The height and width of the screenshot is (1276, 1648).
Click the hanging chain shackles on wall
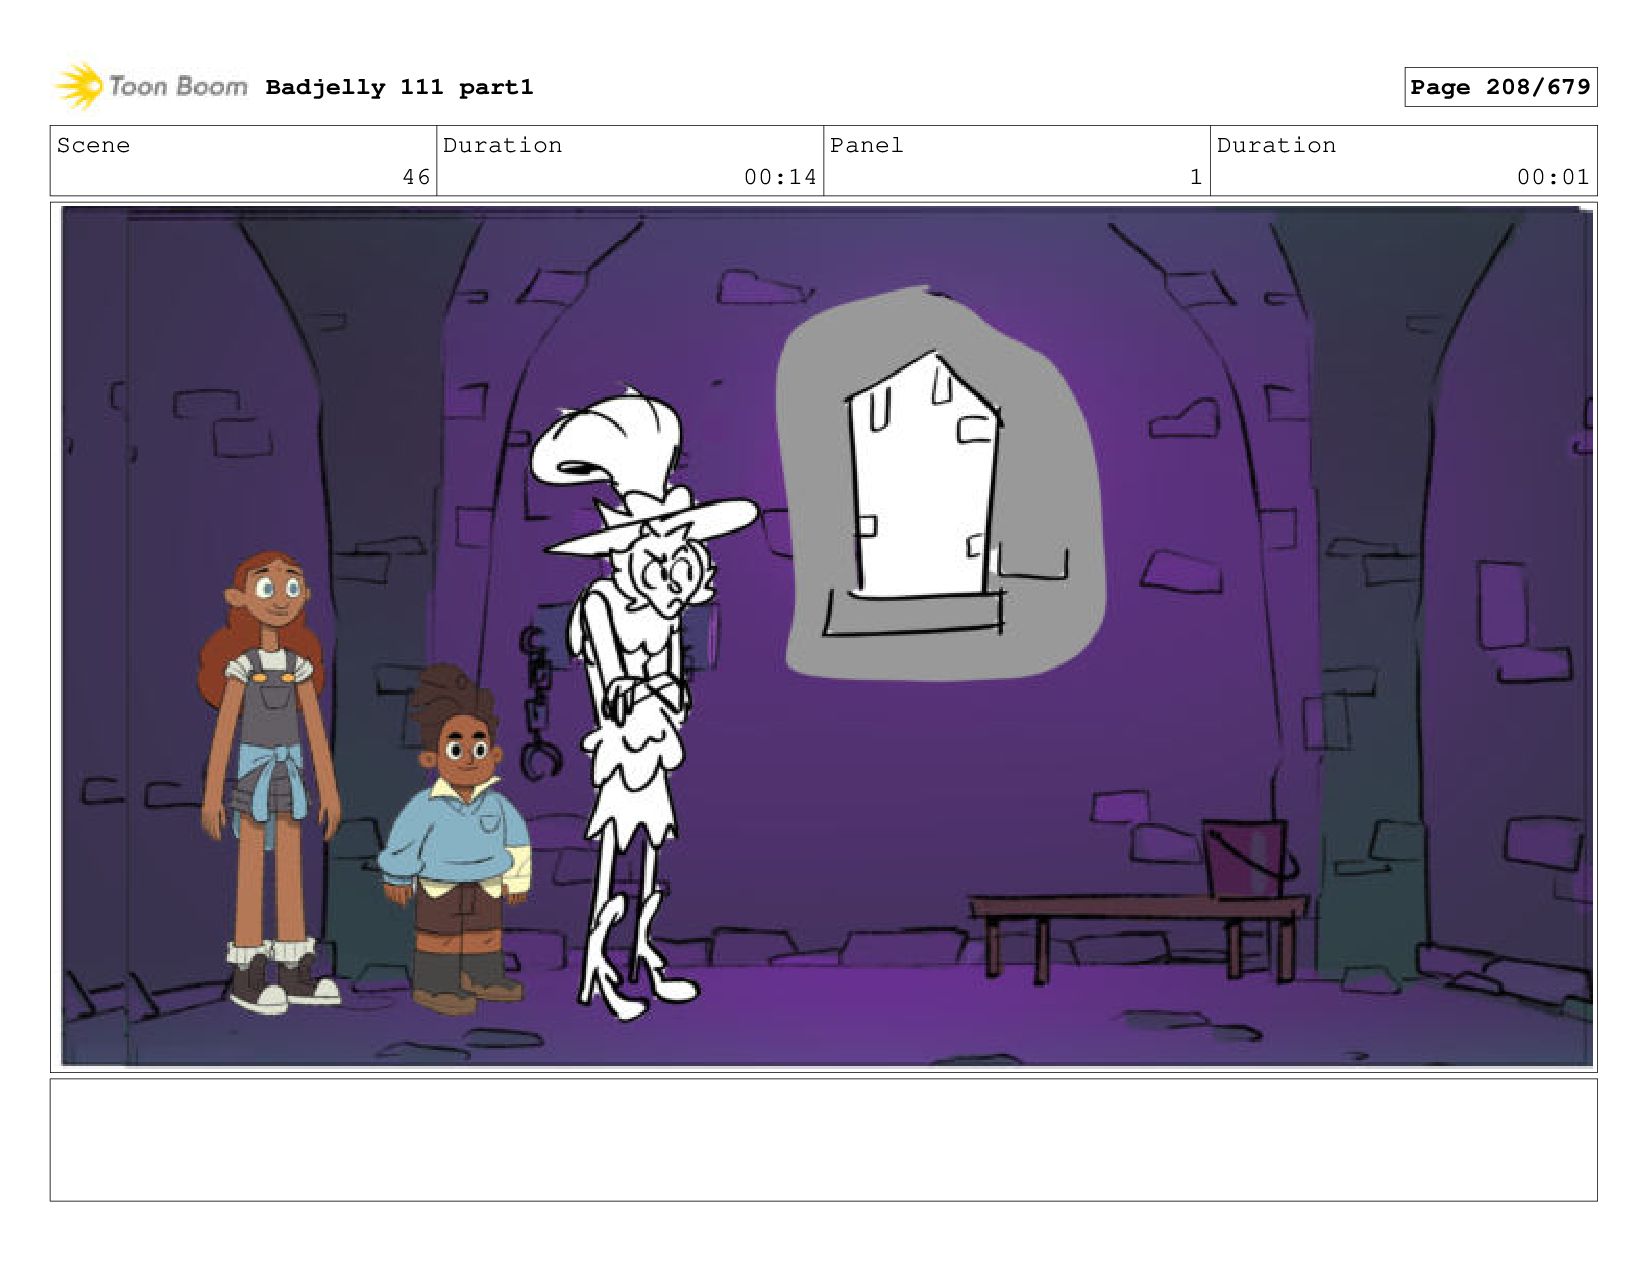[x=540, y=703]
